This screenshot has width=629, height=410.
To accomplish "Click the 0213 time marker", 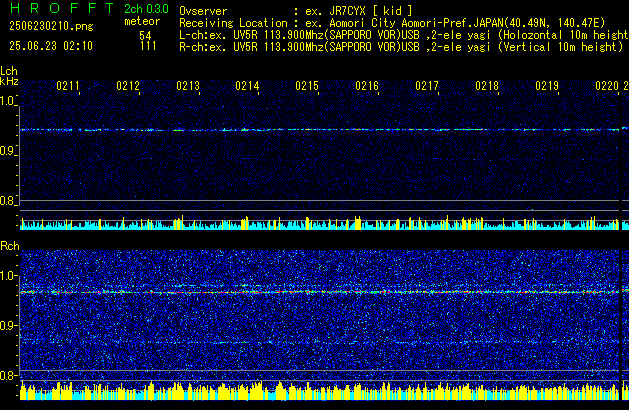I will pos(188,86).
